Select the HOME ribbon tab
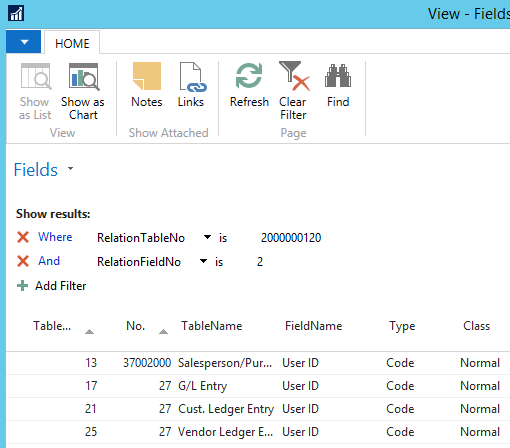Viewport: 510px width, 448px height. [72, 43]
